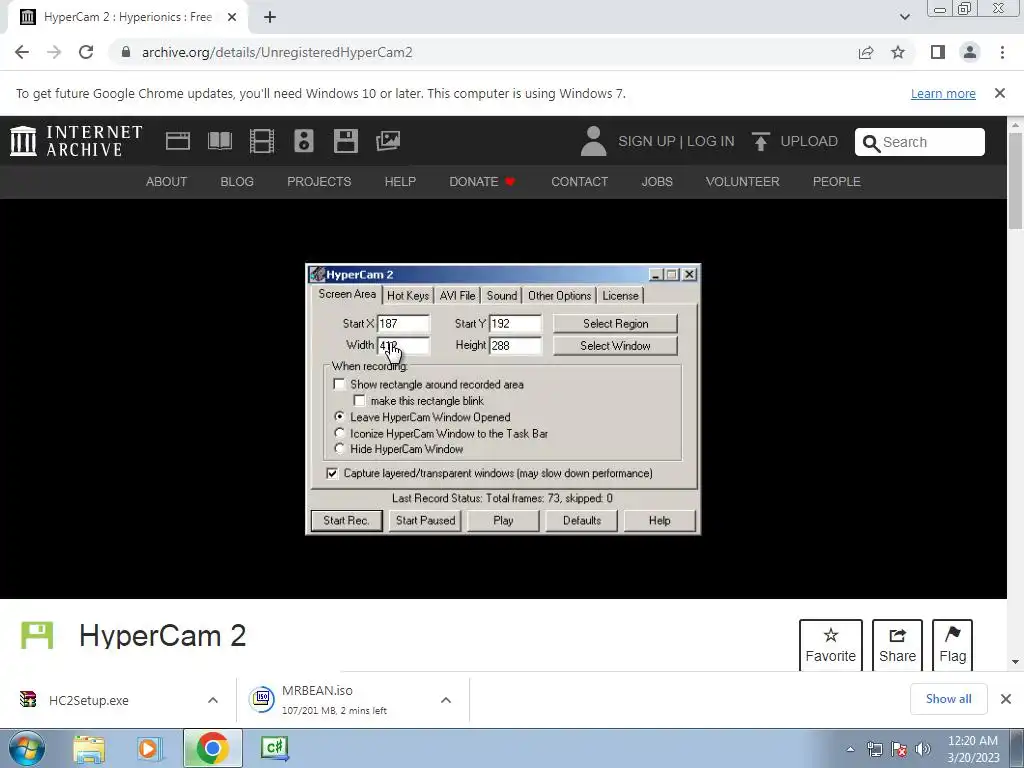Open the Chrome profile avatar
Viewport: 1024px width, 768px height.
click(x=970, y=52)
